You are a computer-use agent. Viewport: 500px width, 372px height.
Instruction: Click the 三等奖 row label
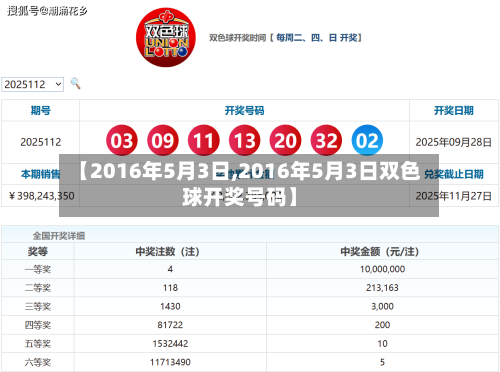click(38, 307)
